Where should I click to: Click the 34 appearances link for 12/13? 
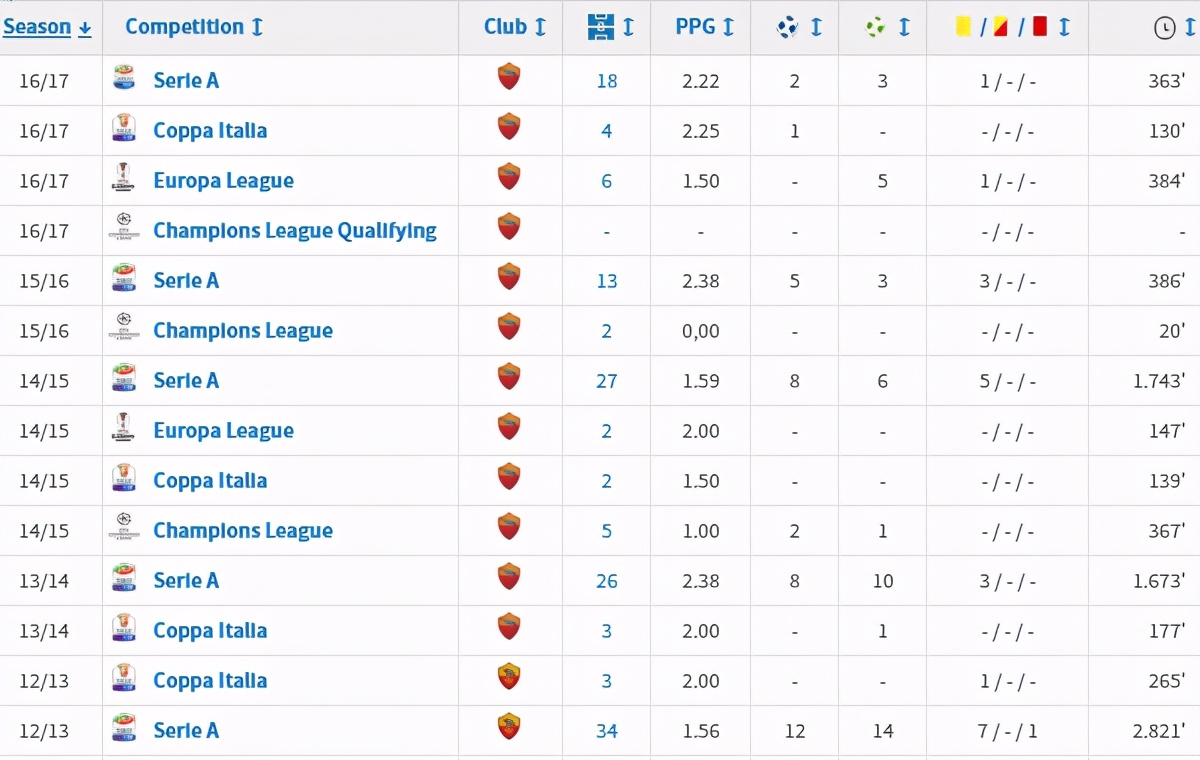[x=607, y=731]
